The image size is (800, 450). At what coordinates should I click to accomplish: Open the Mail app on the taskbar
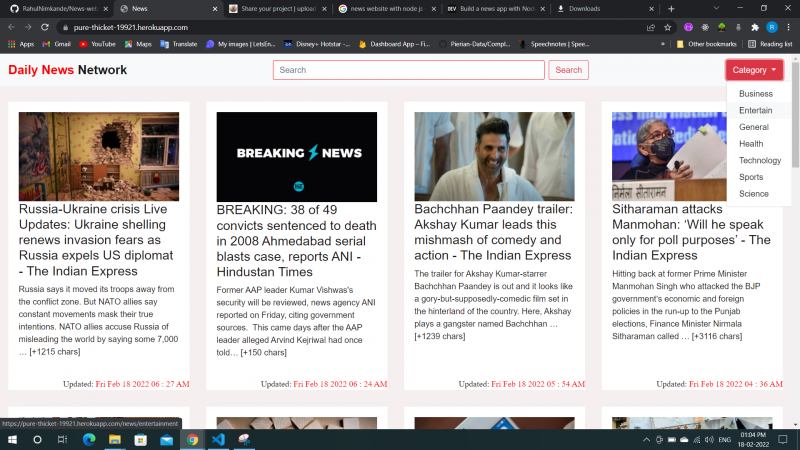click(166, 439)
